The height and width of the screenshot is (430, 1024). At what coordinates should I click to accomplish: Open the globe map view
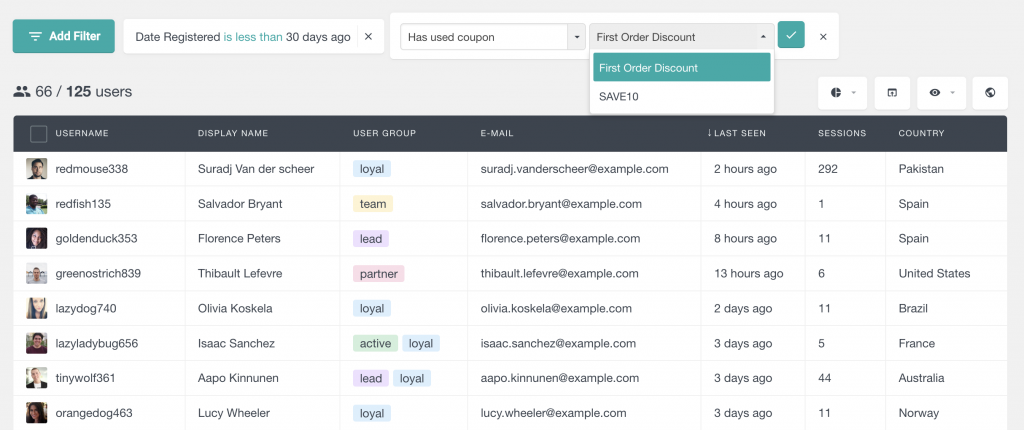[x=989, y=93]
